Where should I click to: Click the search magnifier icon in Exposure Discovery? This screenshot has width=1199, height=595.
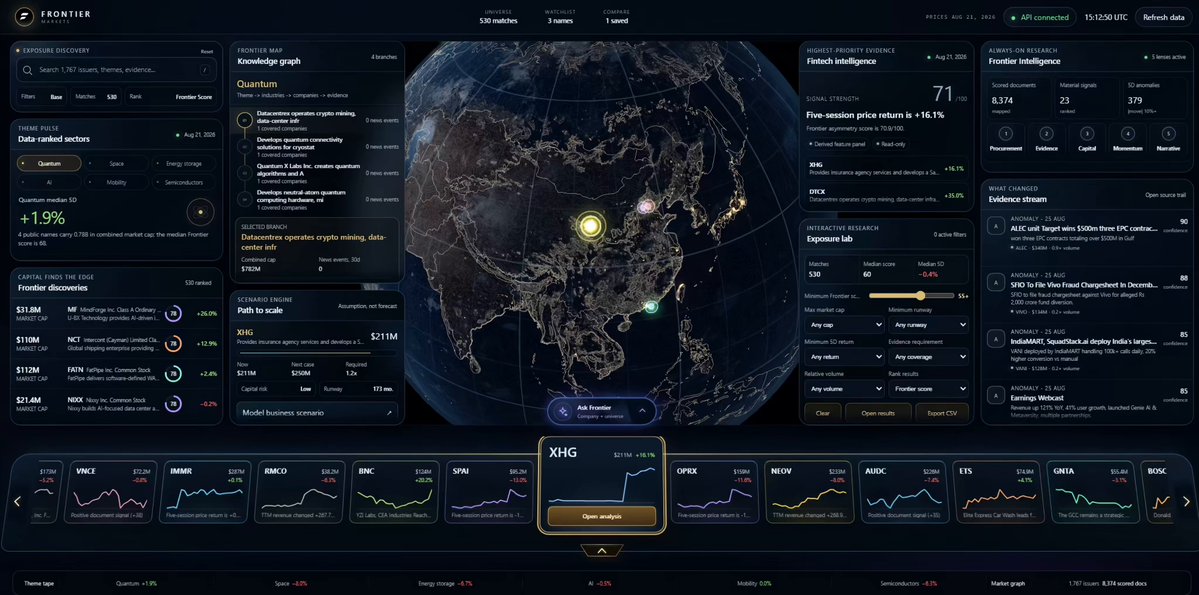[28, 70]
